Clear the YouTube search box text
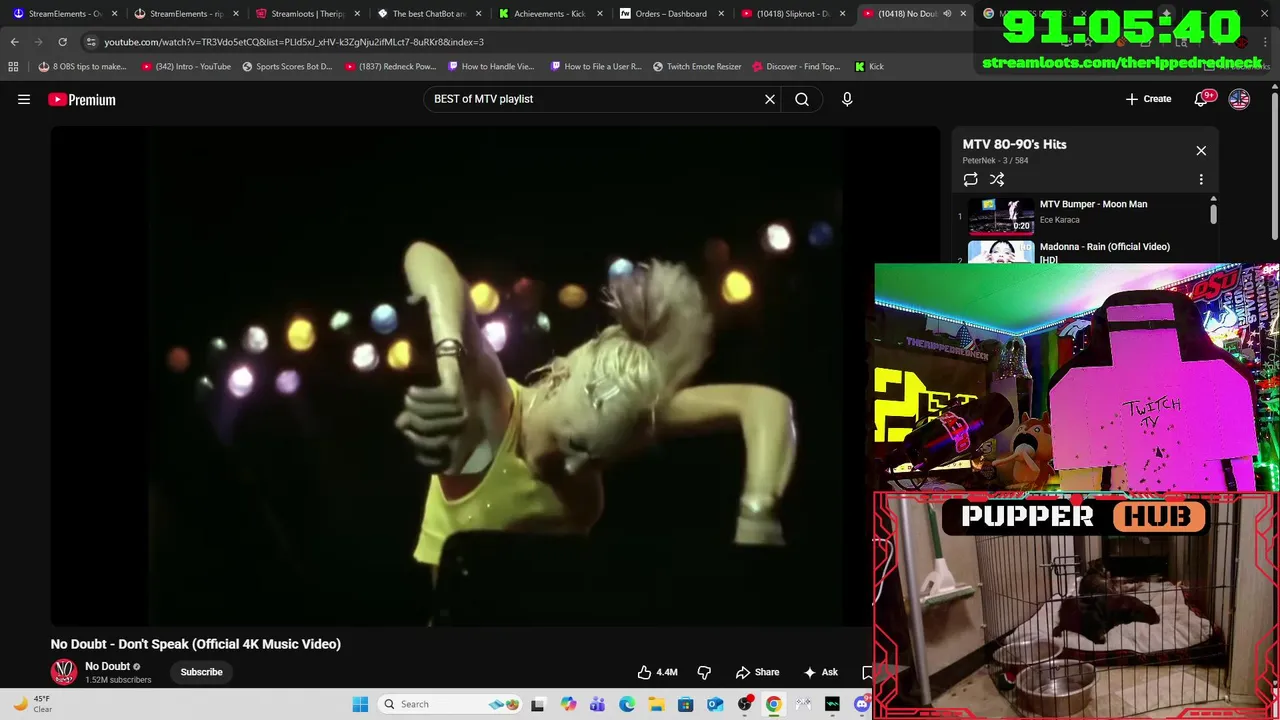Image resolution: width=1280 pixels, height=720 pixels. pos(770,99)
